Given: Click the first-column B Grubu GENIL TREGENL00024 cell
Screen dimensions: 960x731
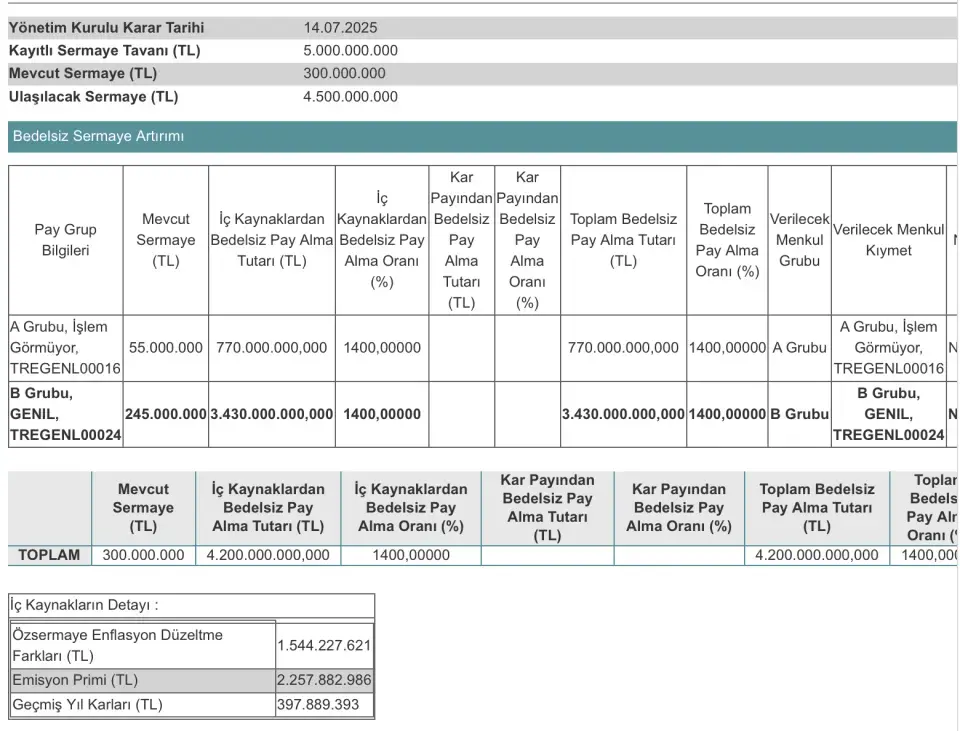Looking at the screenshot, I should [65, 414].
